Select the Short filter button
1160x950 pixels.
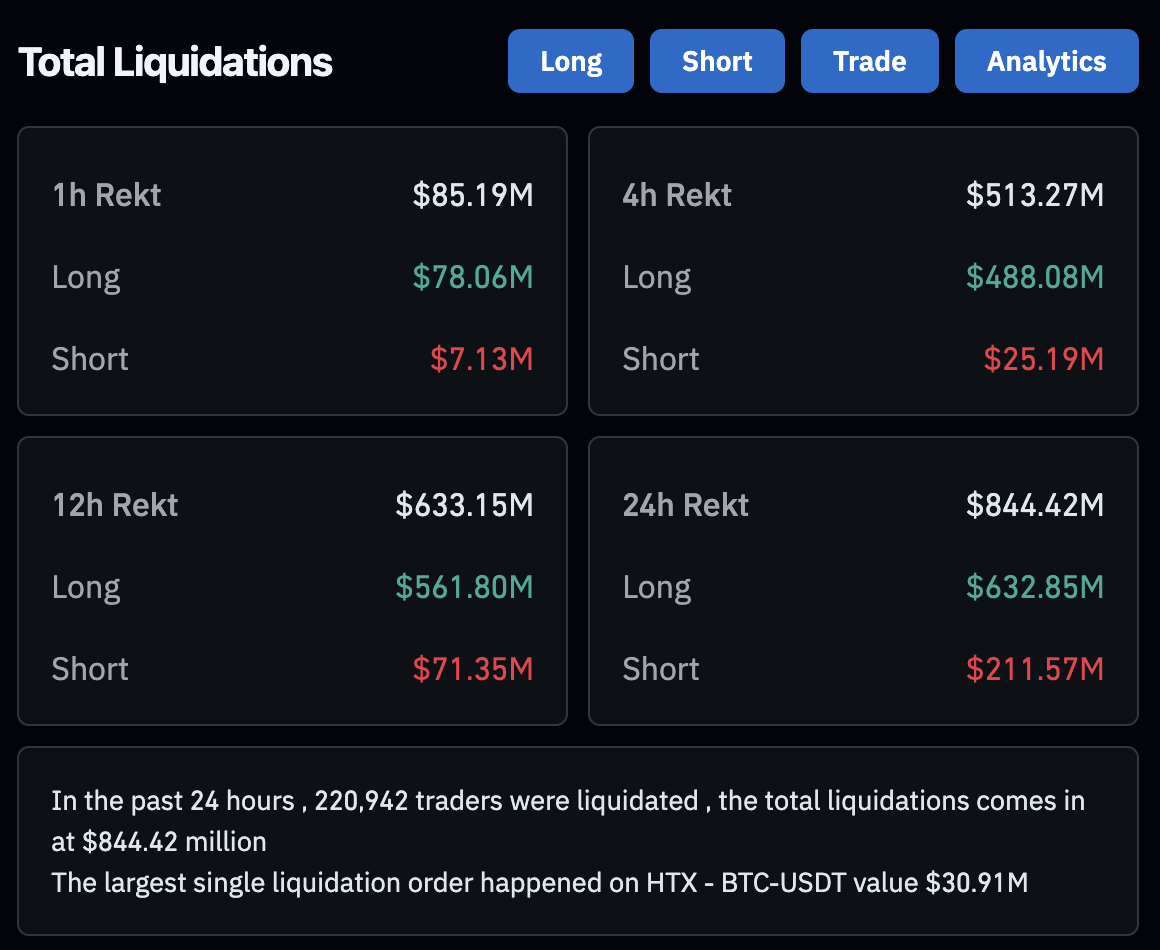point(717,61)
